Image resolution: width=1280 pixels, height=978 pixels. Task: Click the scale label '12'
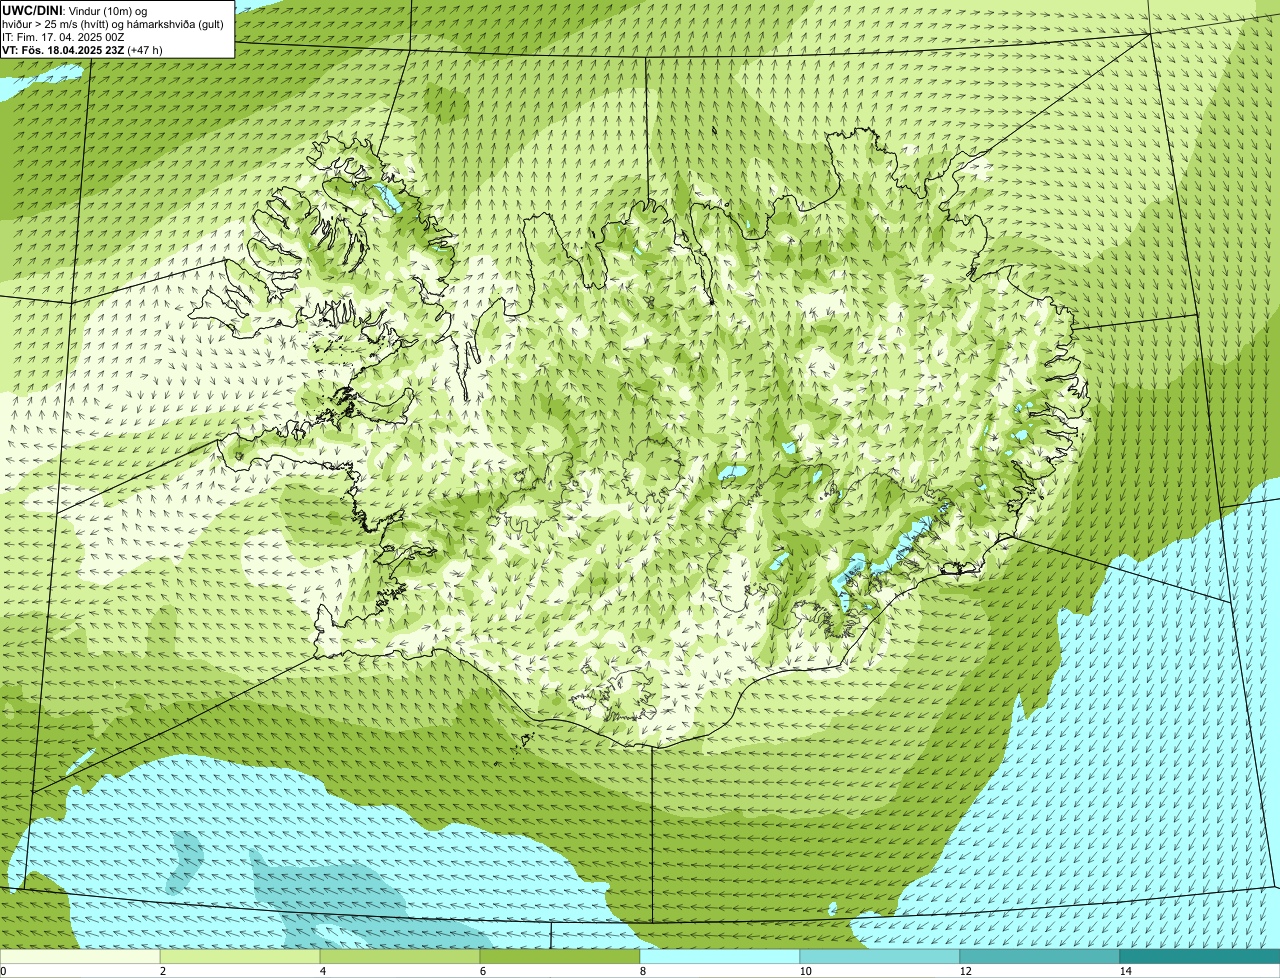(x=965, y=971)
